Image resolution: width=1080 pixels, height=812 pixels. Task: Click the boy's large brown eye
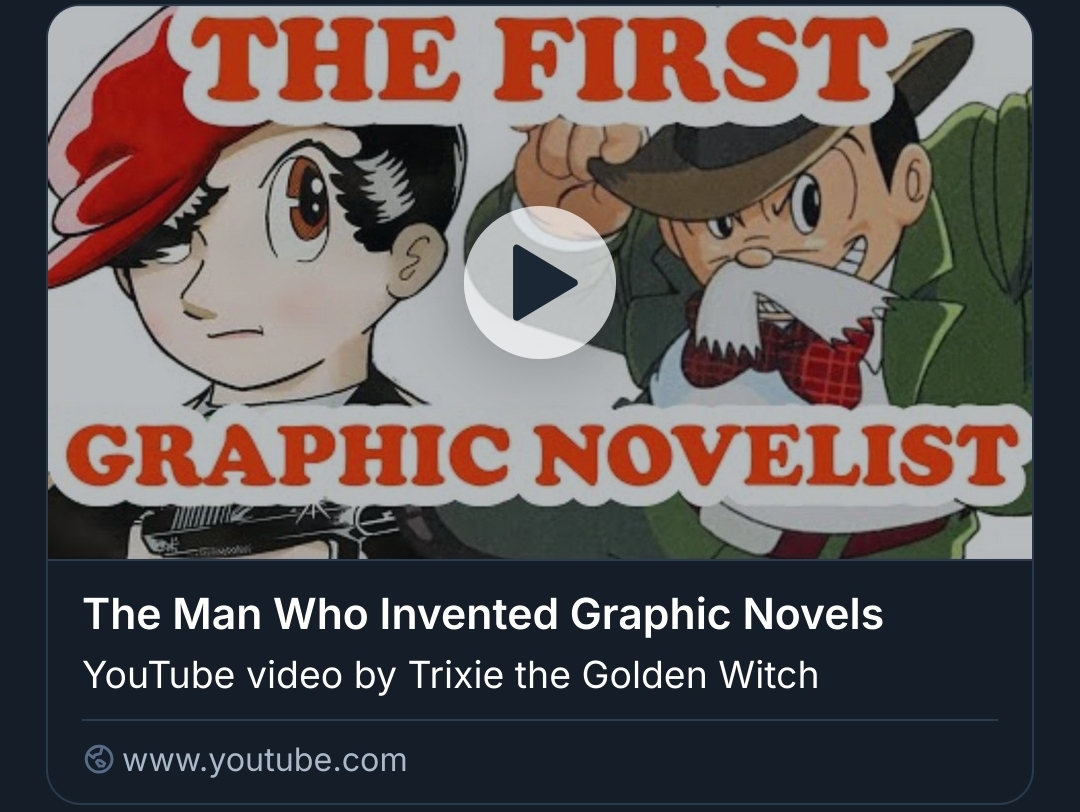point(307,200)
